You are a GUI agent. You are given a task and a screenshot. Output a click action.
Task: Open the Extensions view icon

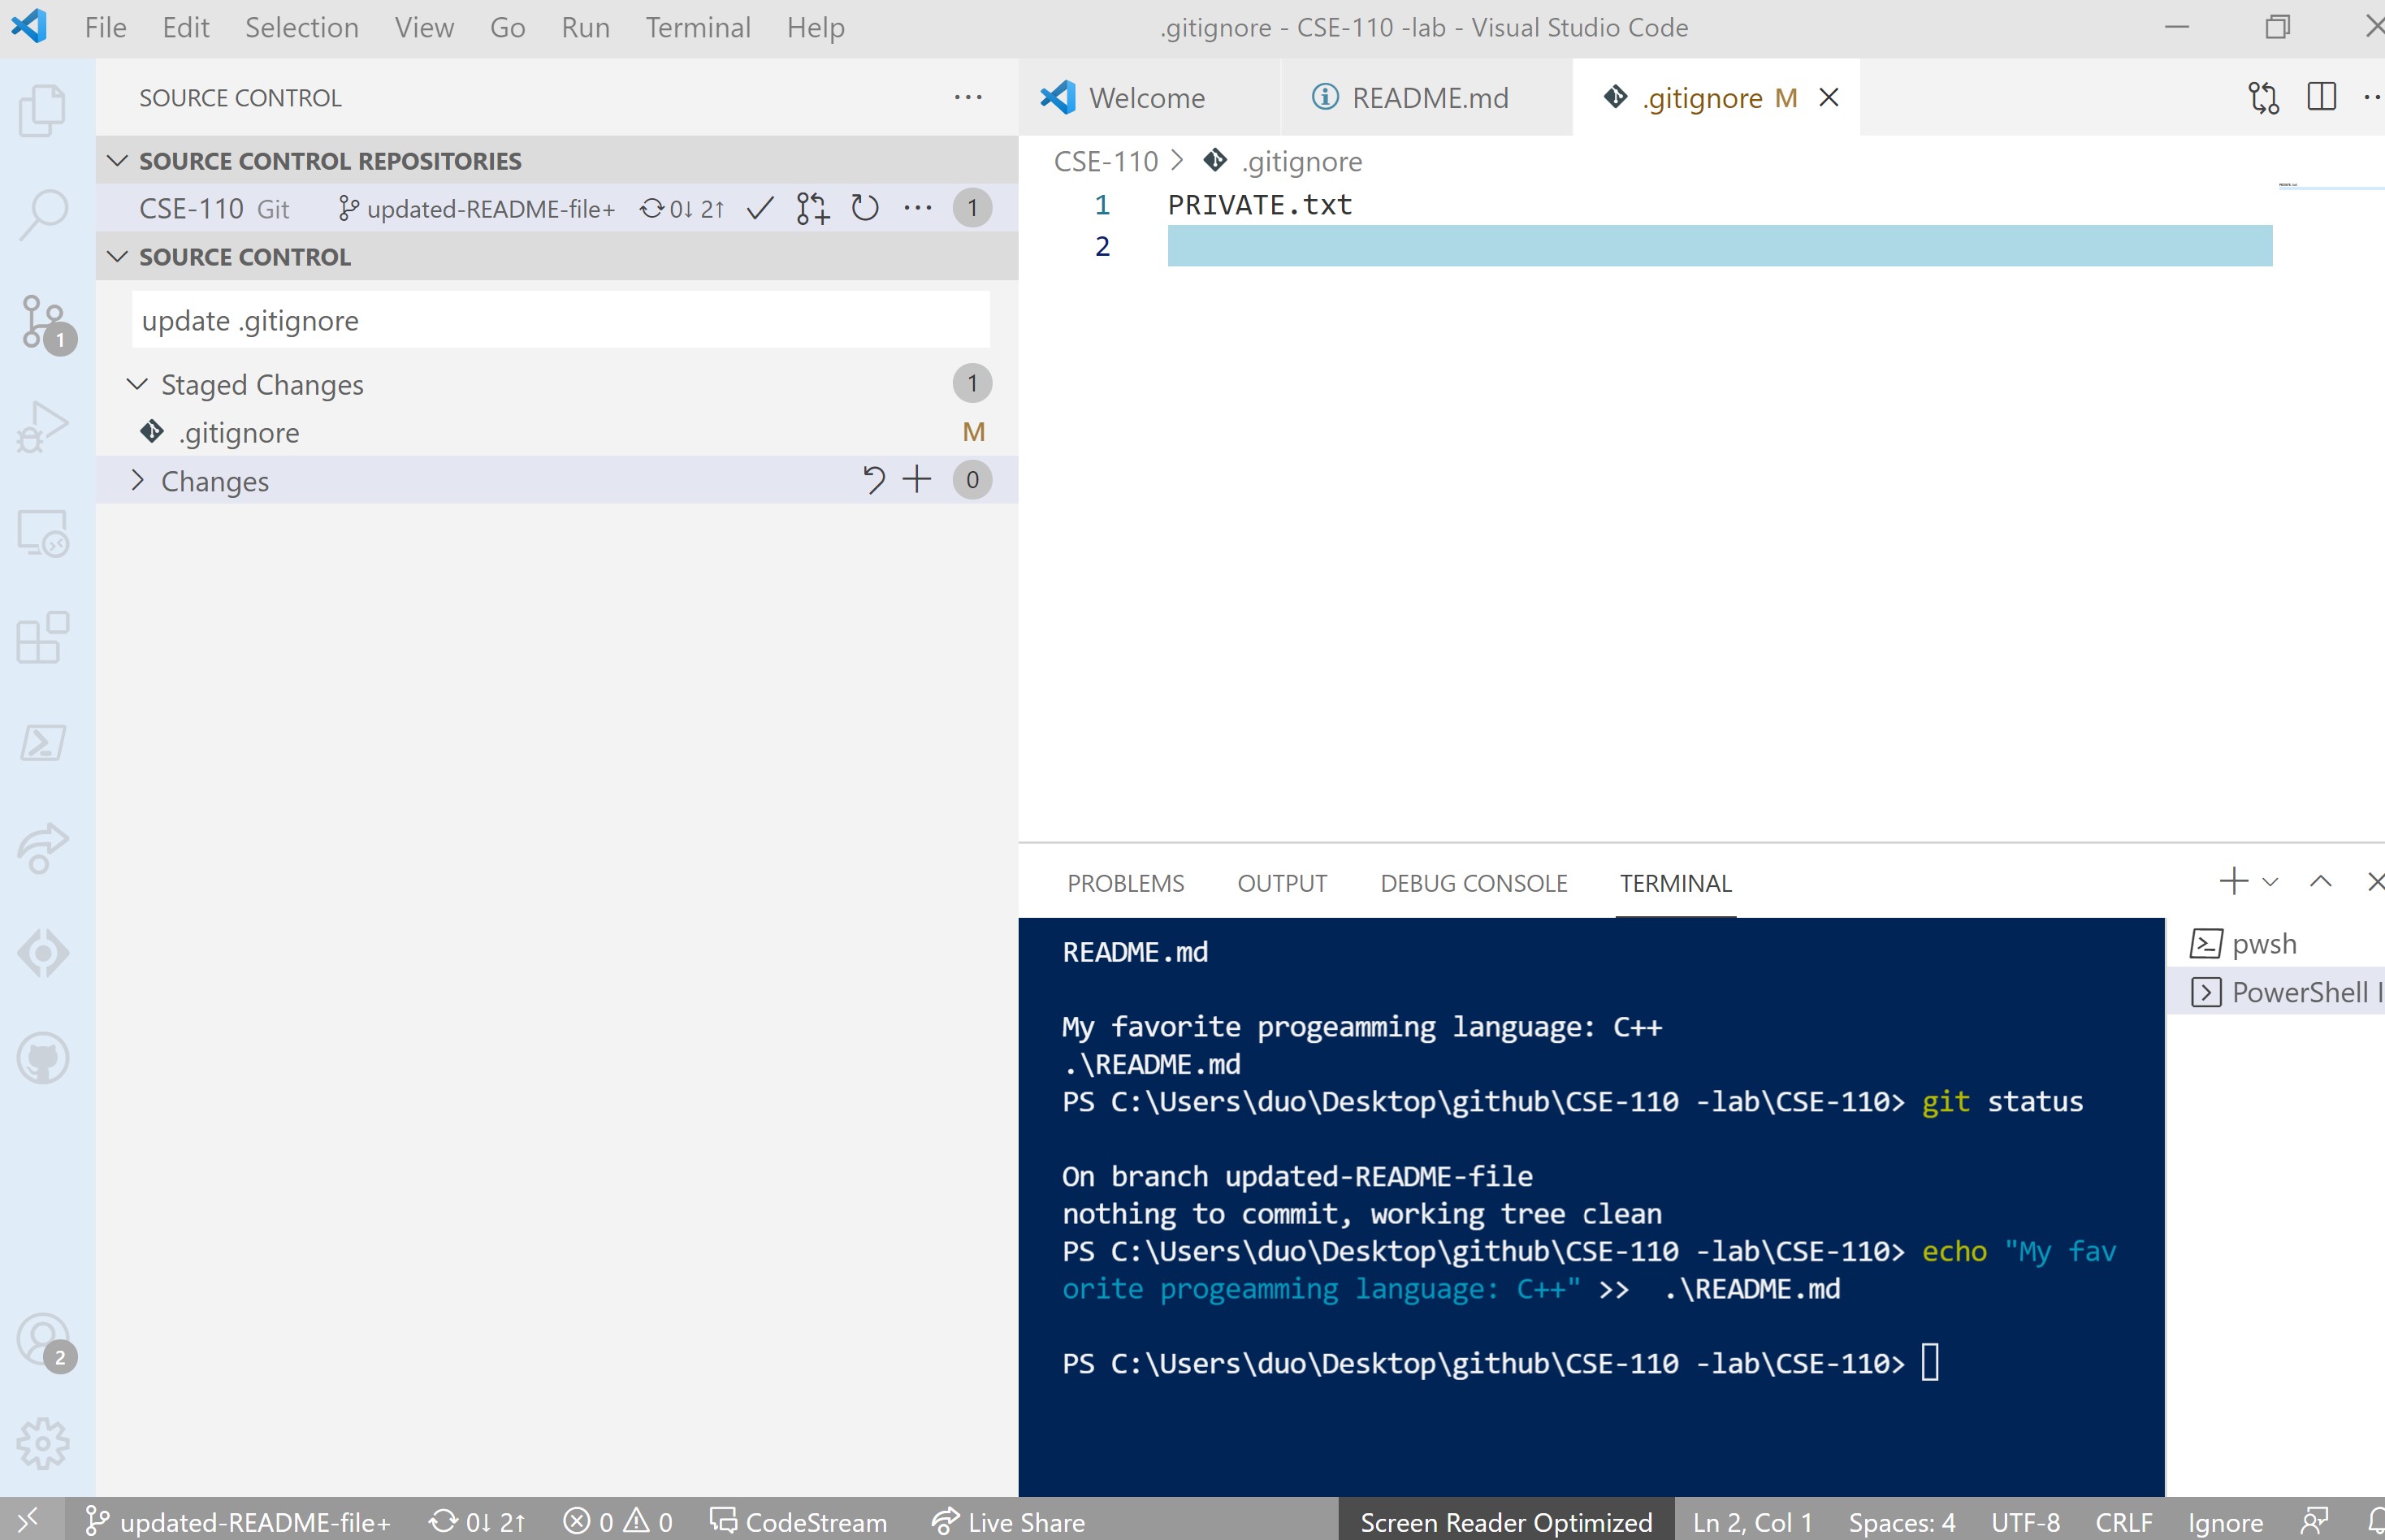click(43, 637)
